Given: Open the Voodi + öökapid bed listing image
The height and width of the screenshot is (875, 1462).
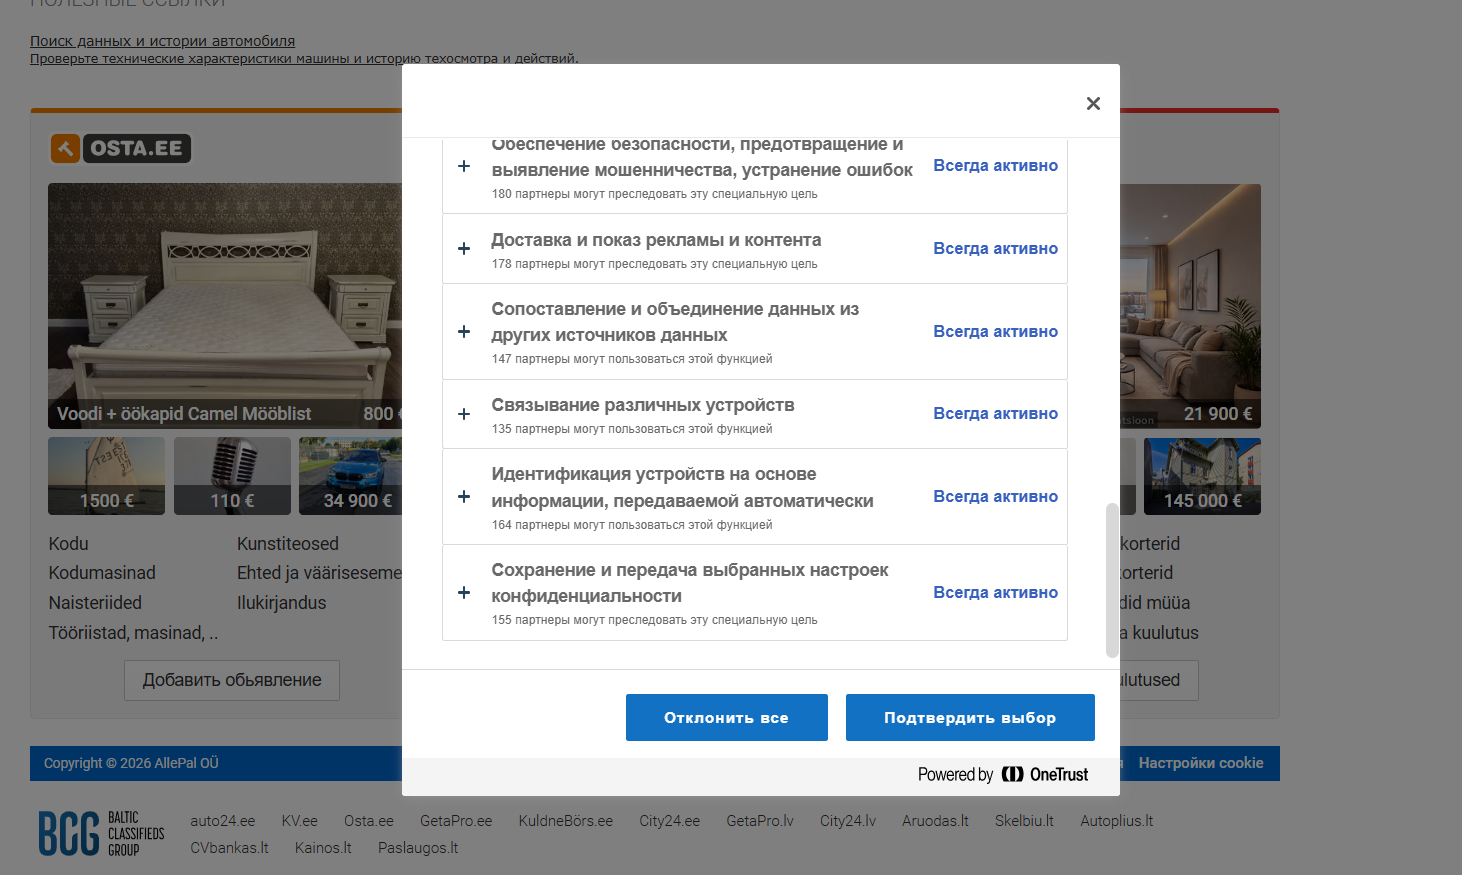Looking at the screenshot, I should (225, 306).
